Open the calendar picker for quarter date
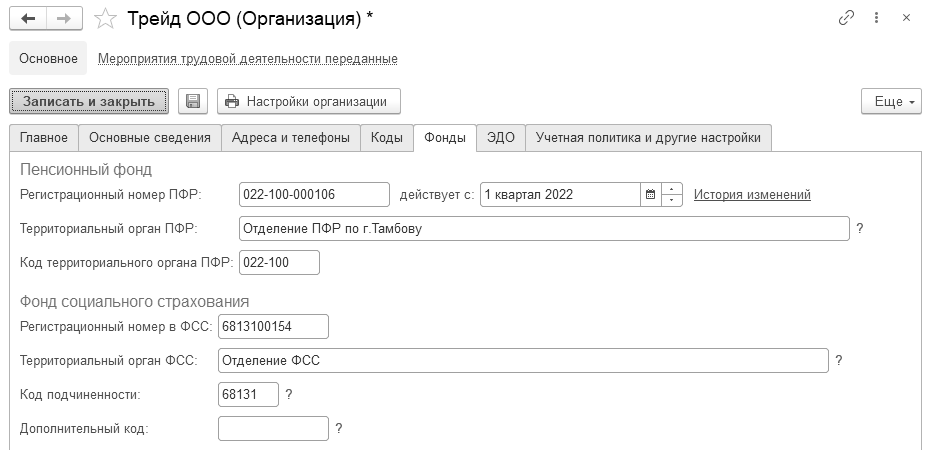 coord(650,195)
